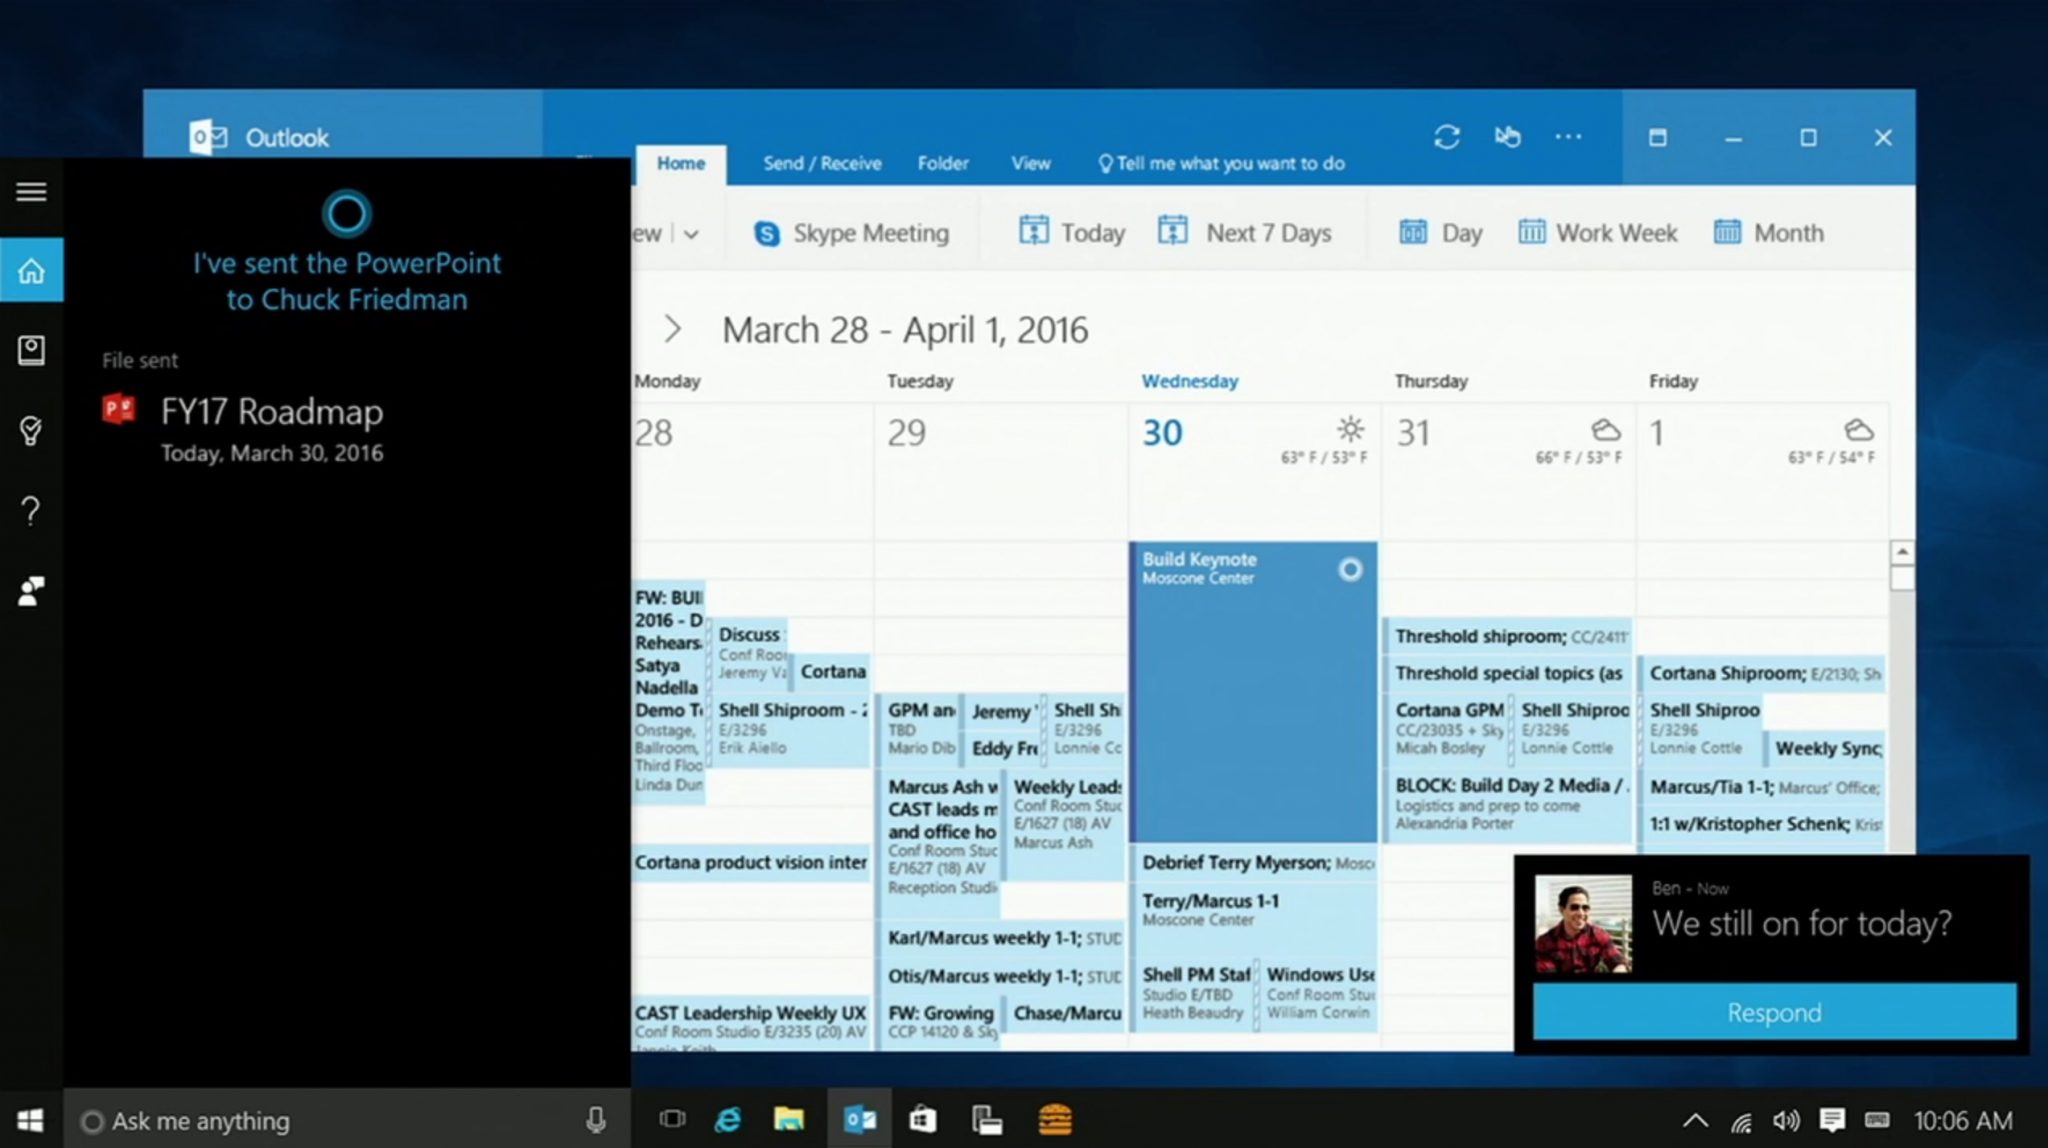Image resolution: width=2048 pixels, height=1148 pixels.
Task: Switch to the Home ribbon tab
Action: [x=681, y=163]
